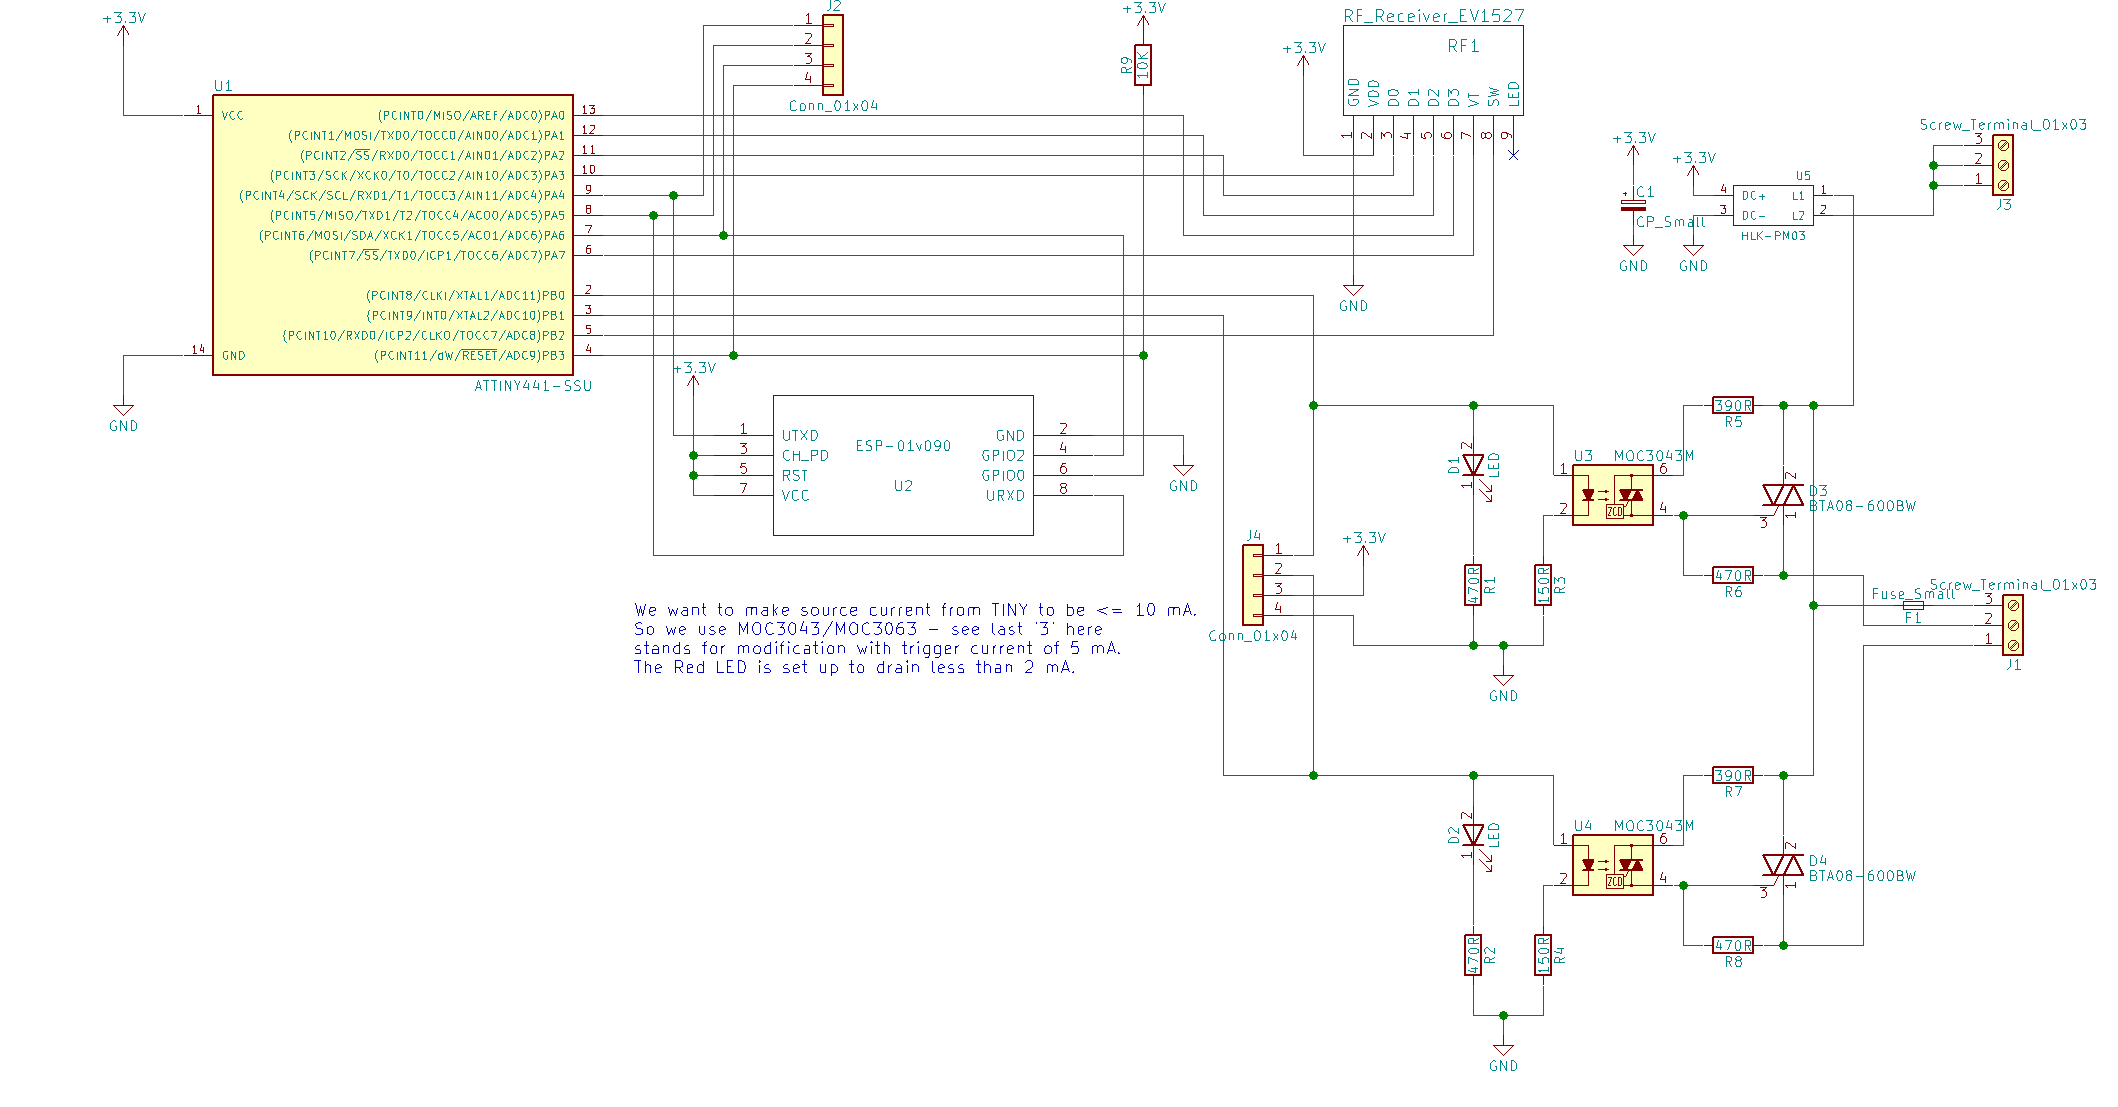Click the J3 screw terminal connector
Screen dimensions: 2118x1107
(x=2003, y=165)
